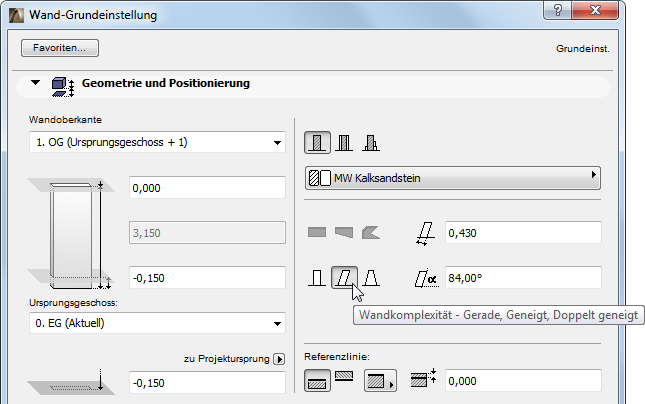The width and height of the screenshot is (645, 404).
Task: Open the Wandoberkante story dropdown
Action: click(x=157, y=142)
